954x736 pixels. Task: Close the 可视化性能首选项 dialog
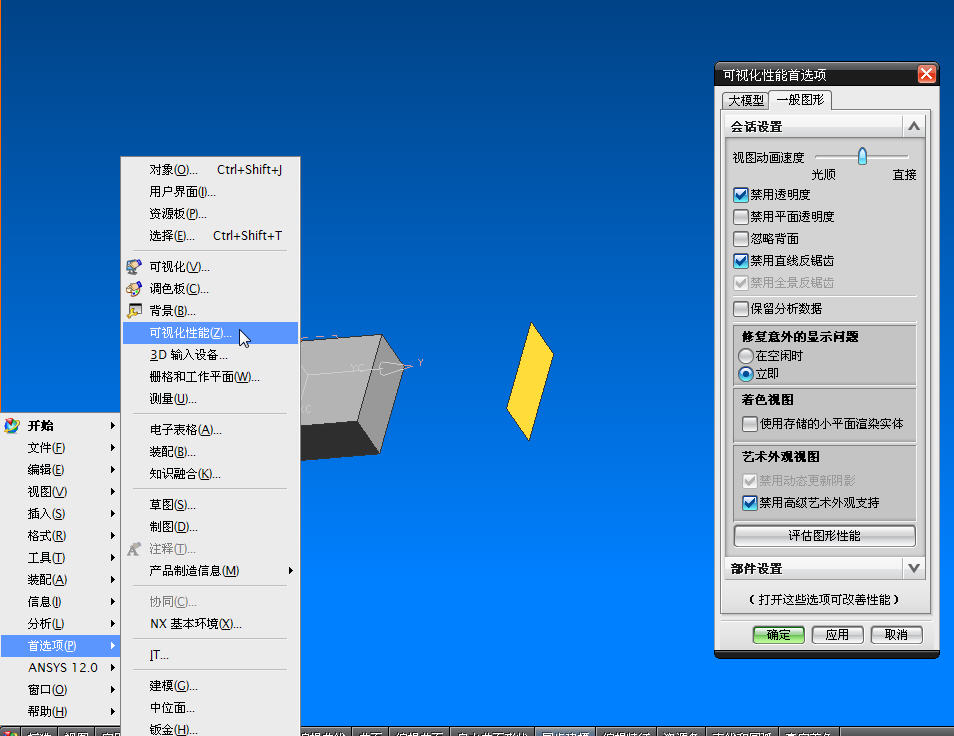(x=927, y=74)
